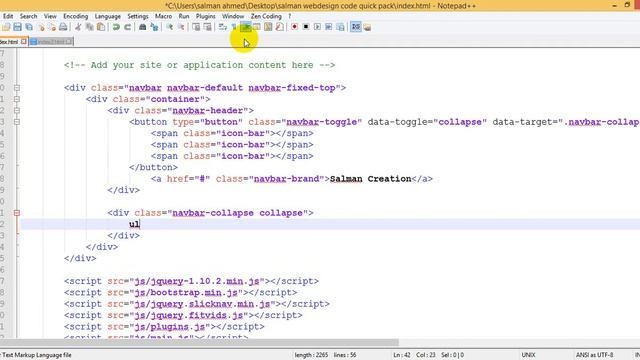Click the Zoom Out toolbar icon
640x360 pixels.
[x=181, y=27]
